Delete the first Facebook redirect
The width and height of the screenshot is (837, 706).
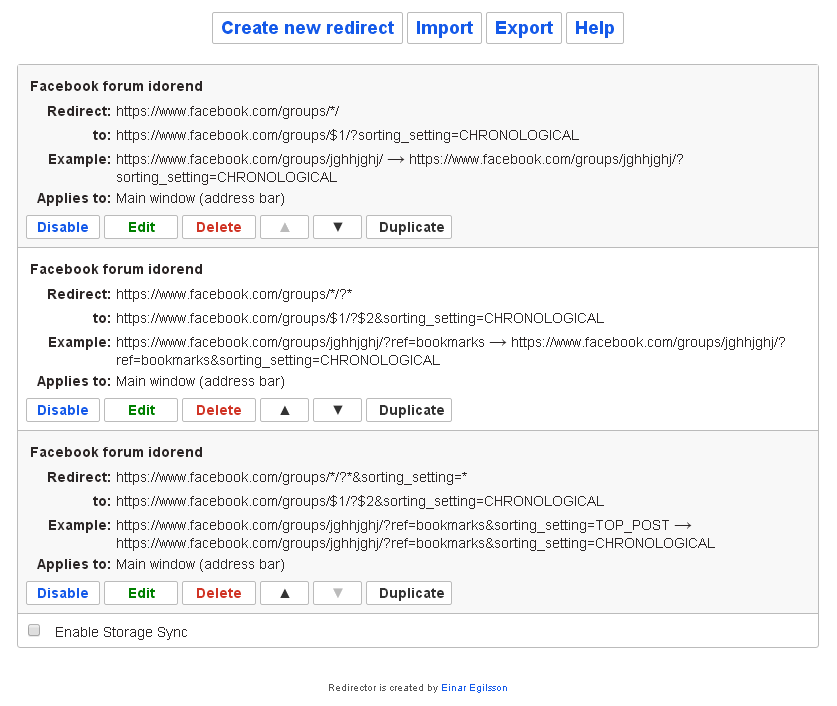point(219,227)
